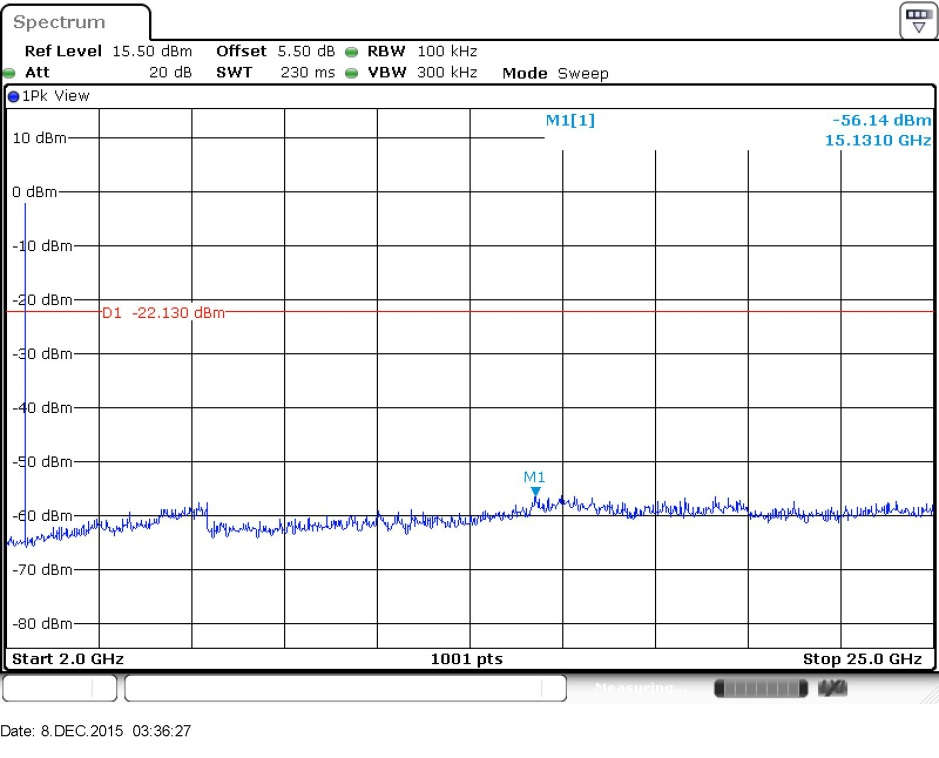Image resolution: width=939 pixels, height=758 pixels.
Task: Click green indicator dot beside RBW
Action: (352, 52)
